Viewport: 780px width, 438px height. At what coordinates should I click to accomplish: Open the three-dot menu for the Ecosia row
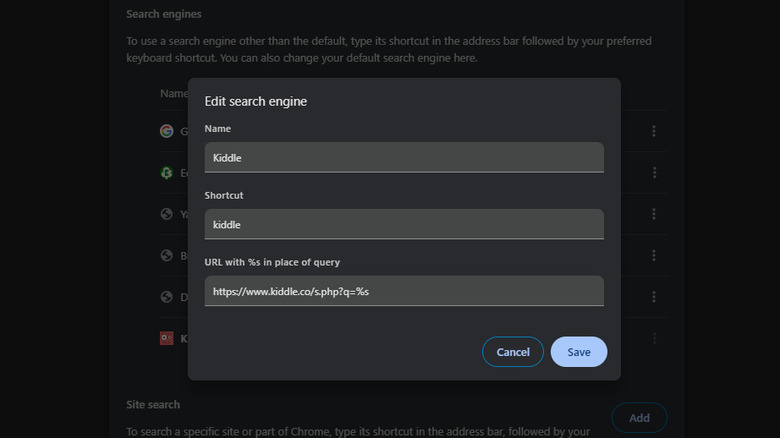pyautogui.click(x=654, y=172)
